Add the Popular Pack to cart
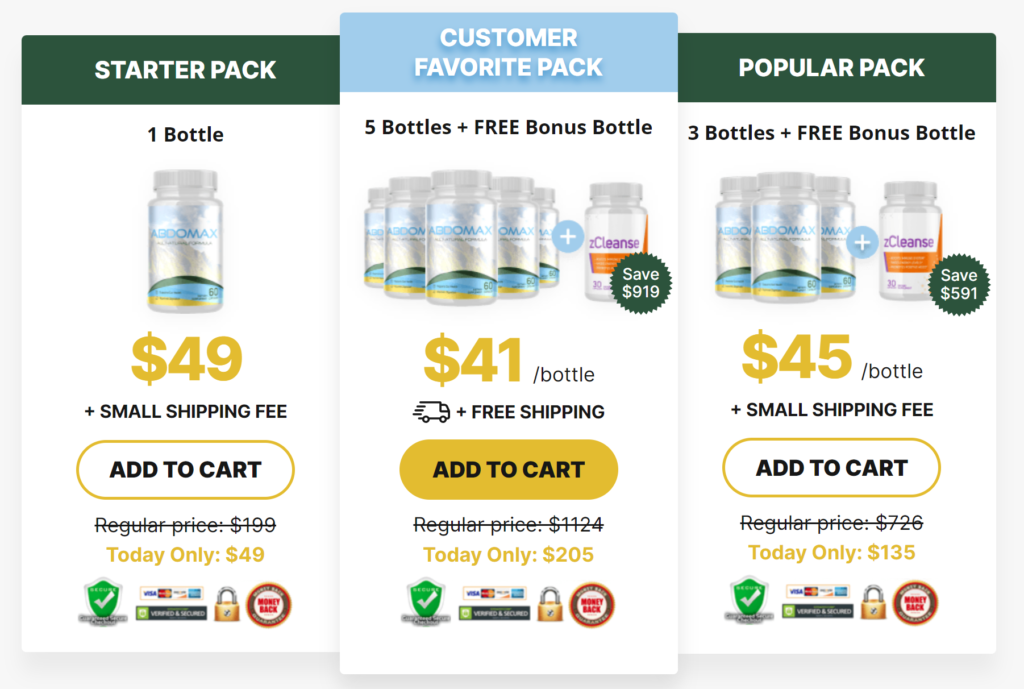The height and width of the screenshot is (689, 1024). click(831, 468)
